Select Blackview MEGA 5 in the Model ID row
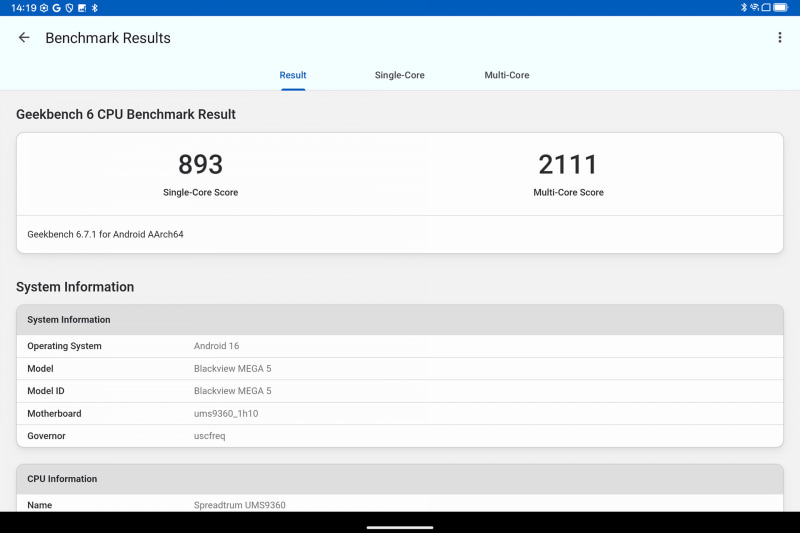 233,391
